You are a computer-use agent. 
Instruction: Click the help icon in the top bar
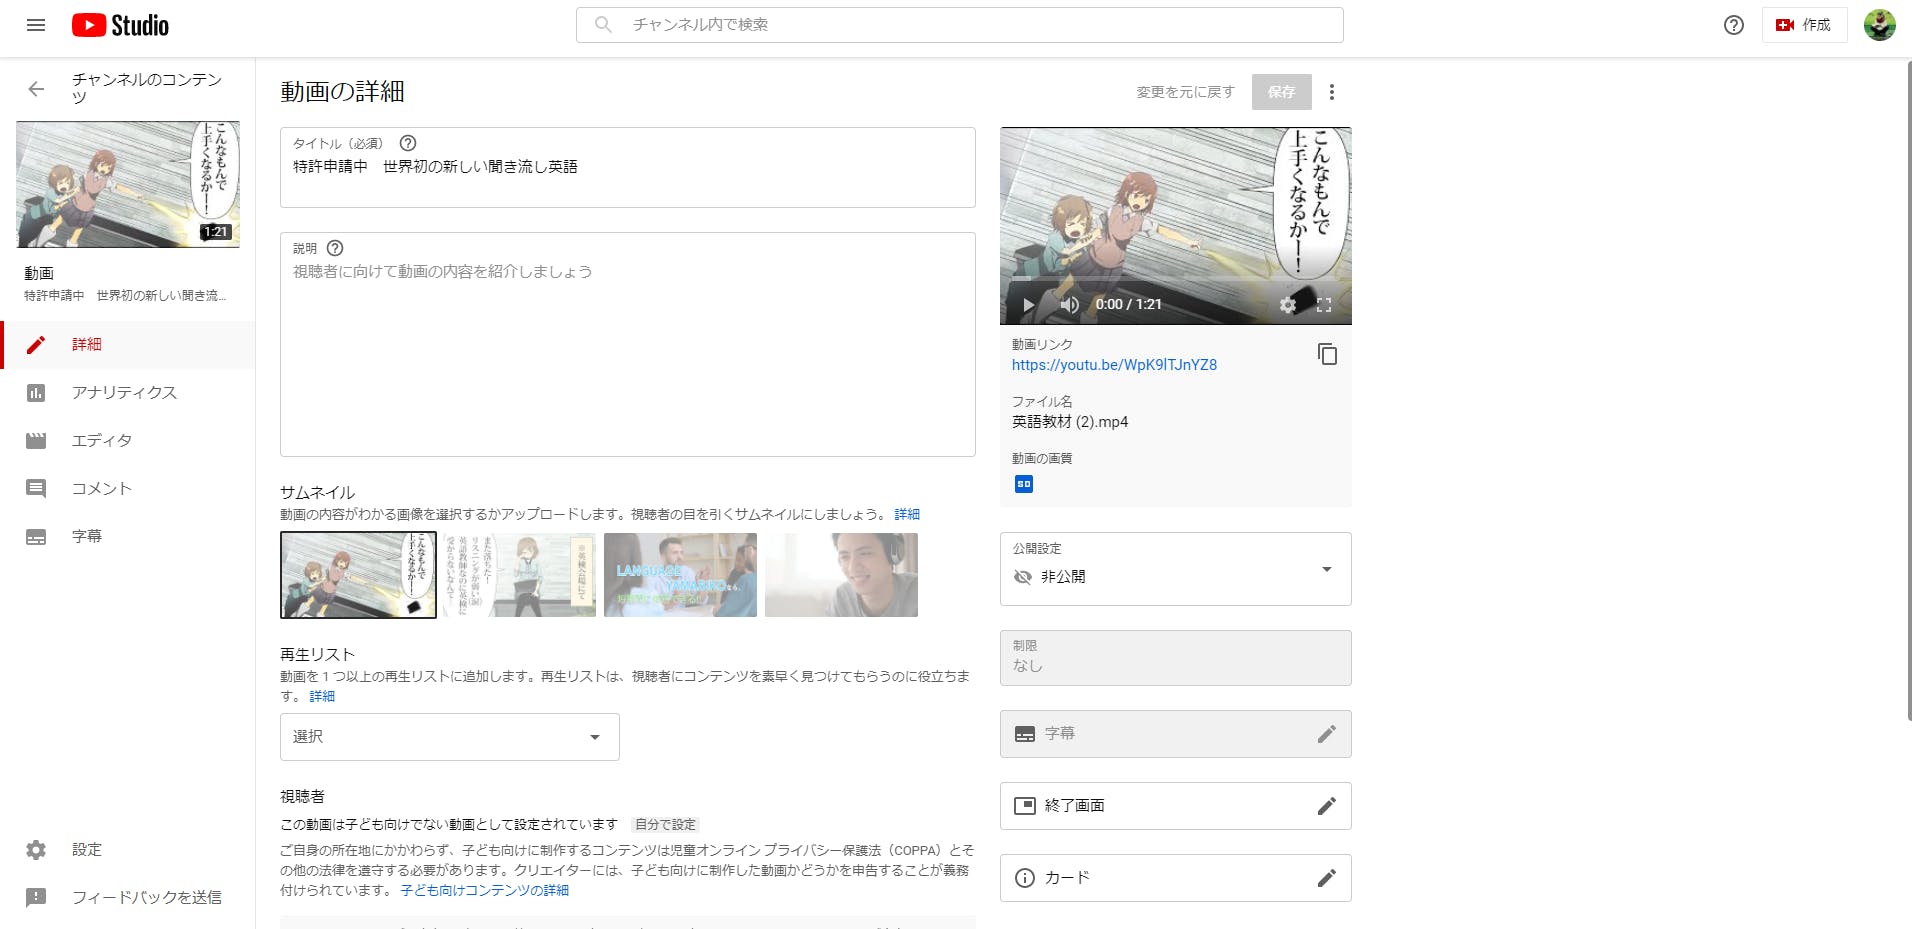point(1733,25)
